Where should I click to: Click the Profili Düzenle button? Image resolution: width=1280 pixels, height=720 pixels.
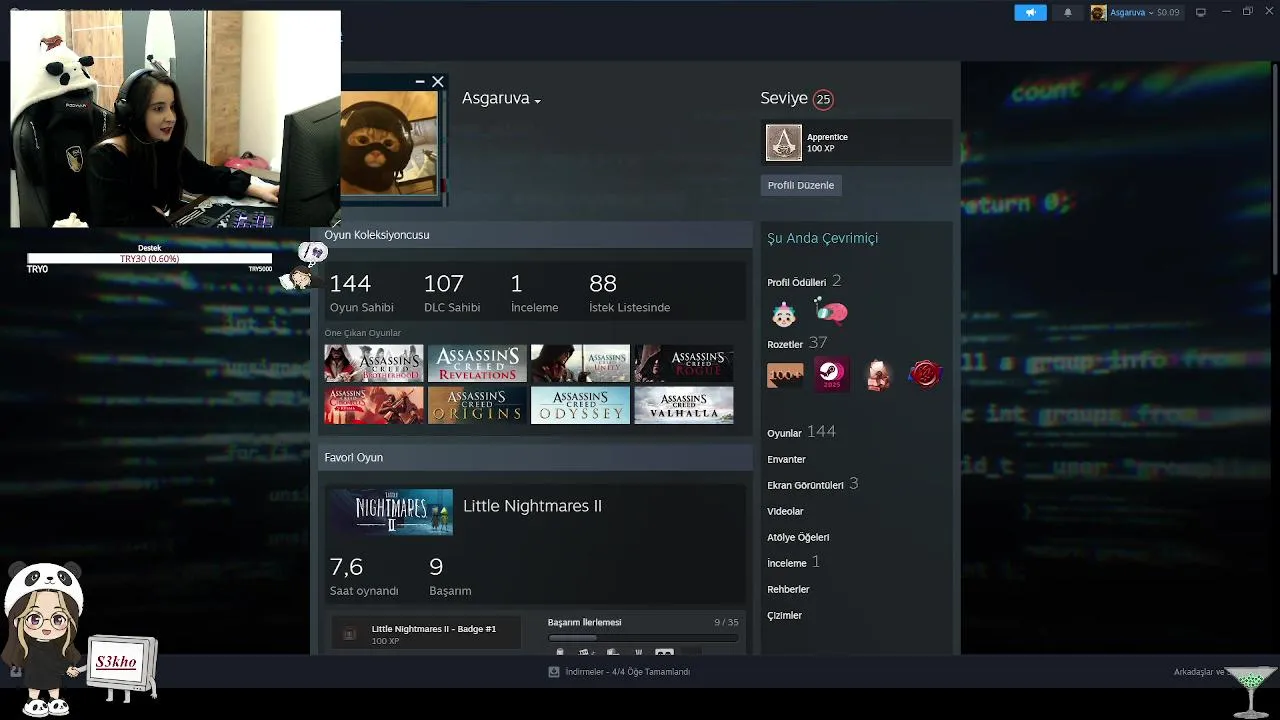click(x=801, y=185)
